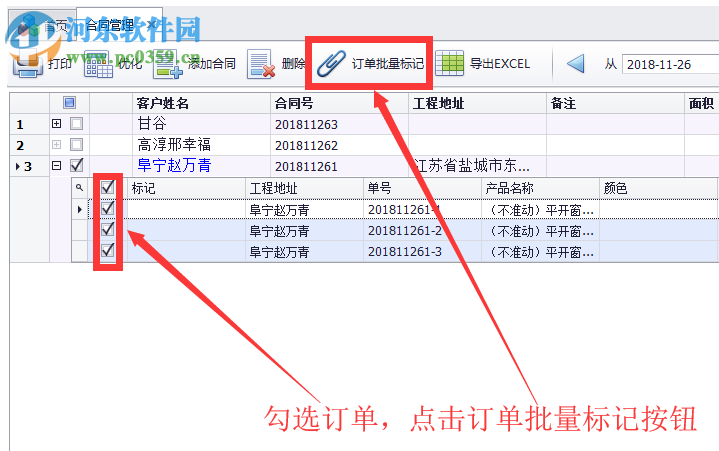
Task: Select order number 201811261-2 cell
Action: 422,231
